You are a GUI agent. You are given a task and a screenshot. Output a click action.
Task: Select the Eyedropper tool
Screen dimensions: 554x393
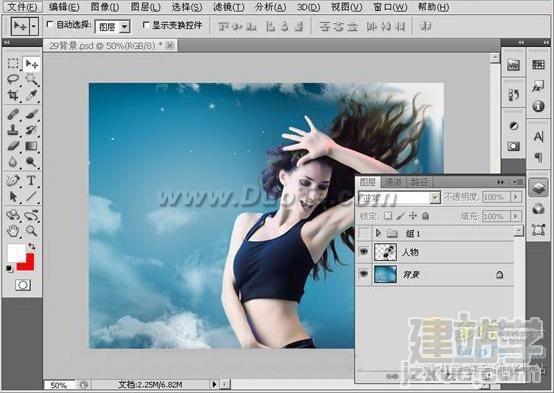click(x=31, y=95)
